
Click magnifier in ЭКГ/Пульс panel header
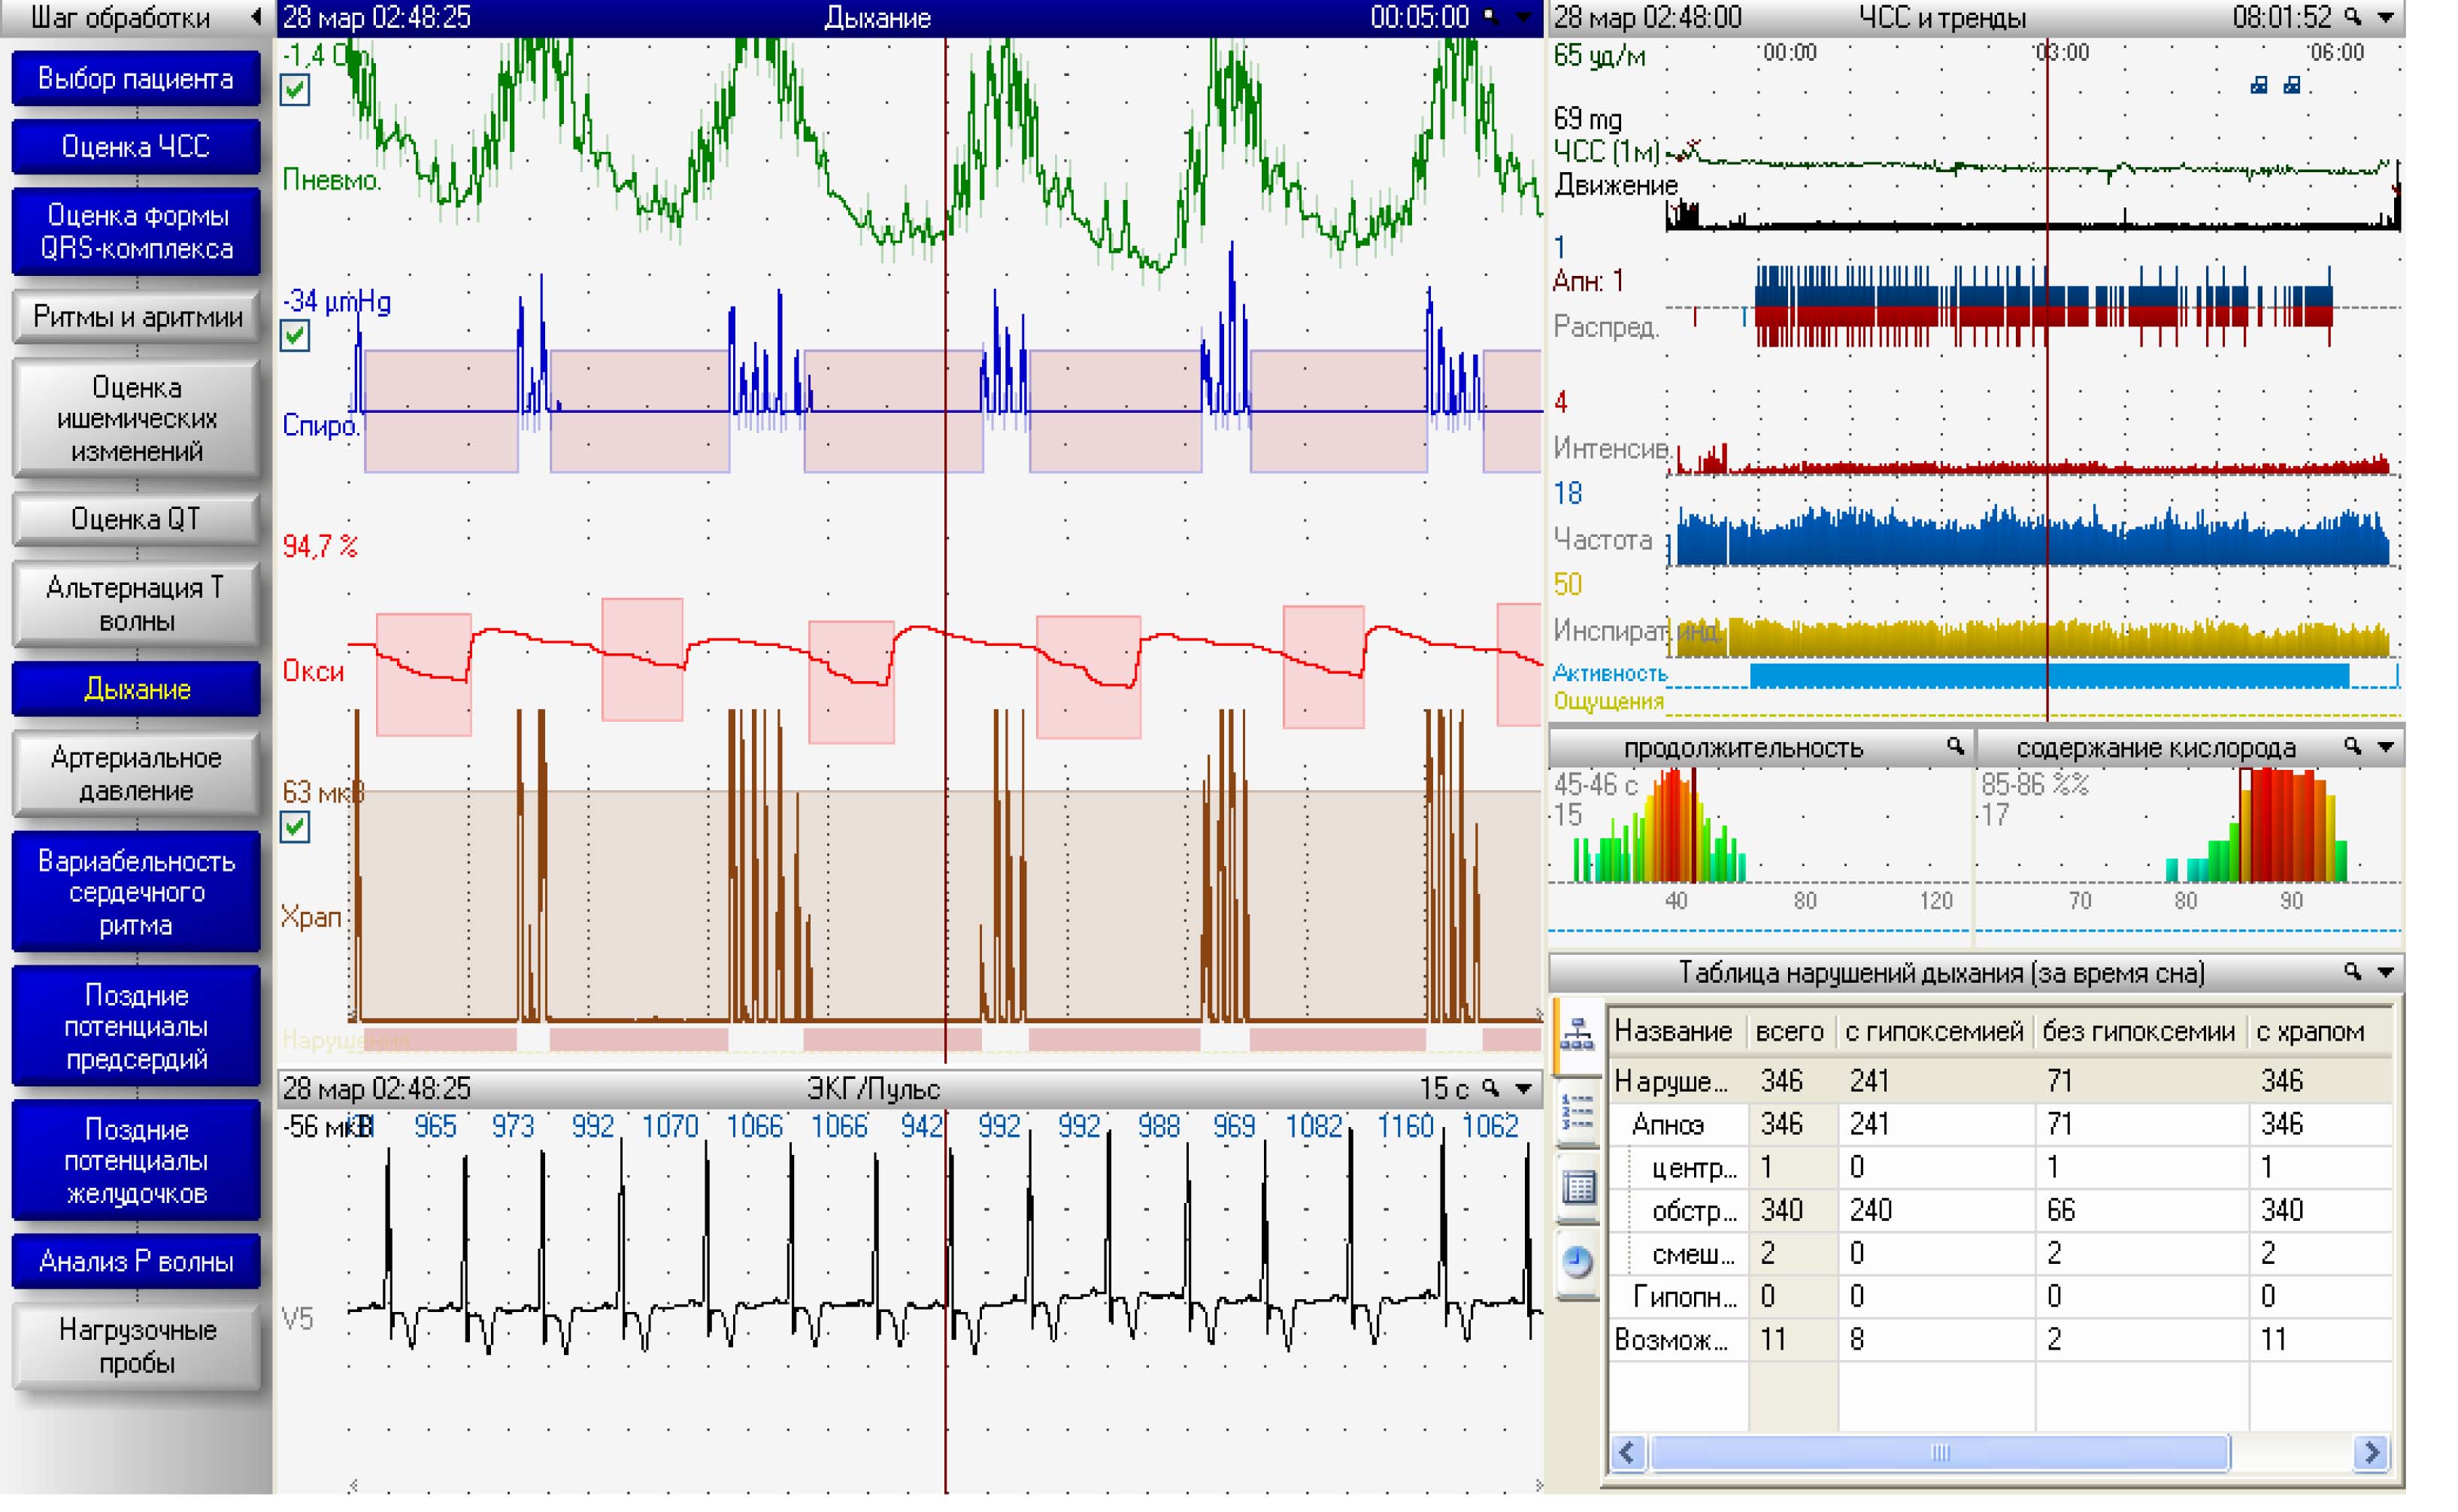[x=1490, y=1089]
